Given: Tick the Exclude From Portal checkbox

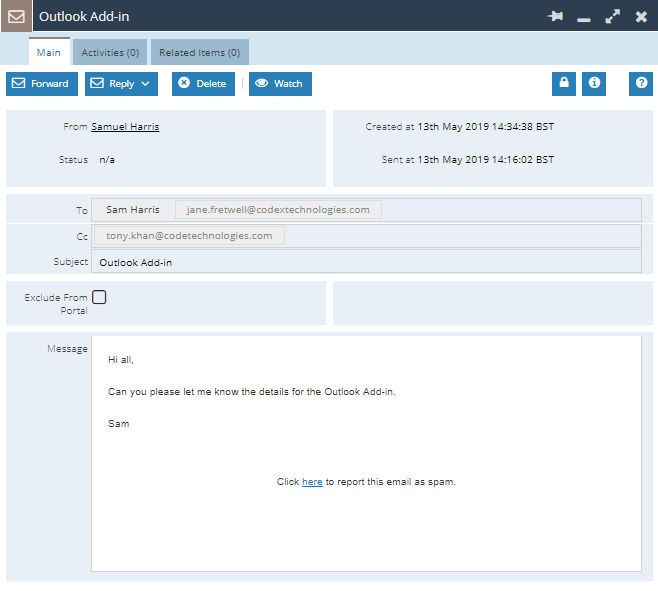Looking at the screenshot, I should coord(99,297).
